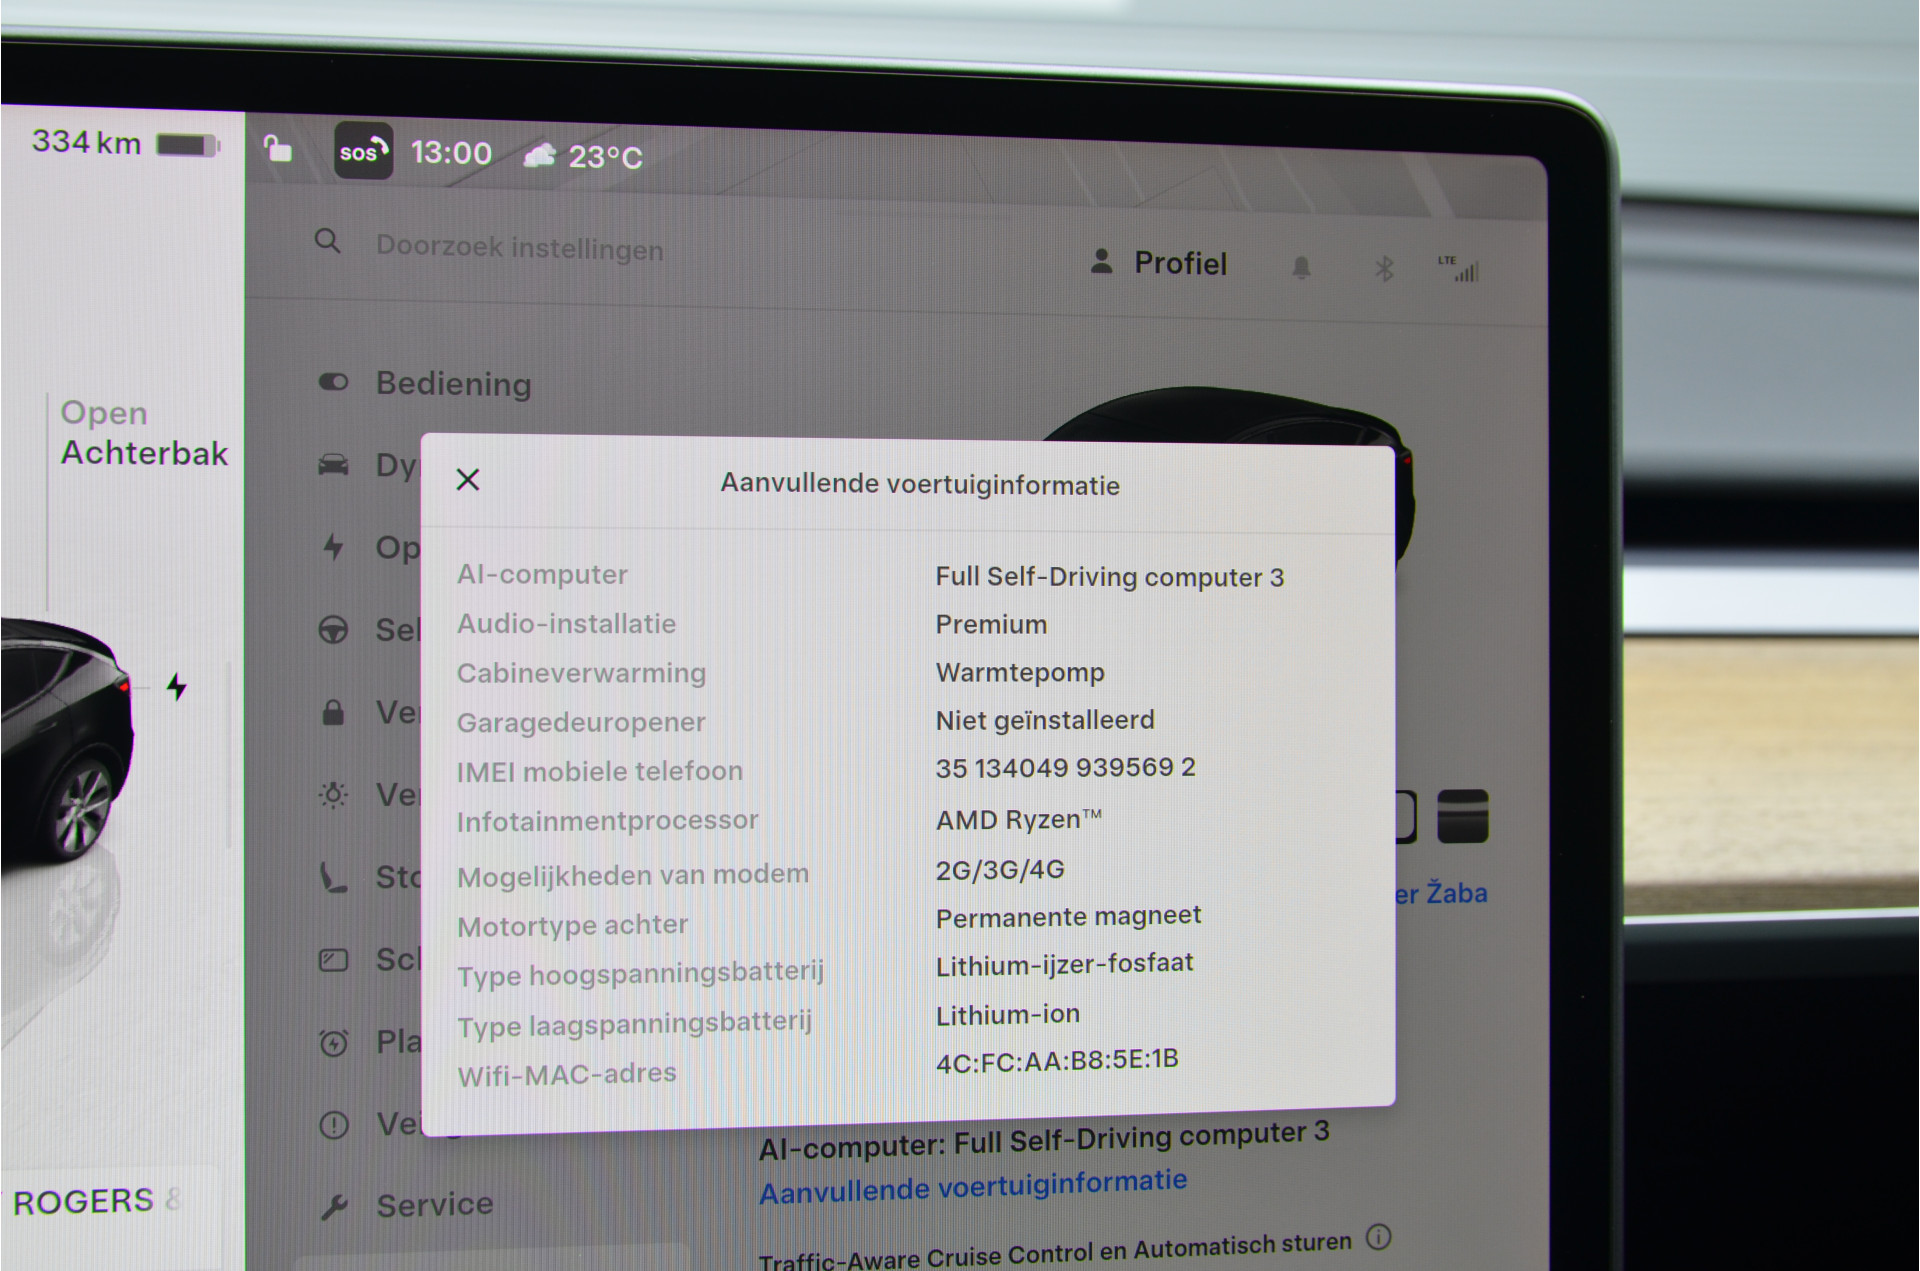
Task: Select the IMEI number 35 134049 939569 2
Action: coord(1066,768)
